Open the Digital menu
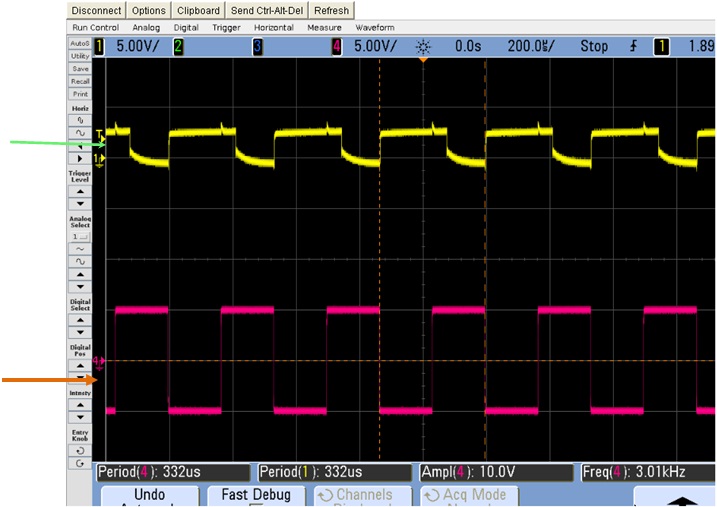The image size is (717, 507). [186, 27]
